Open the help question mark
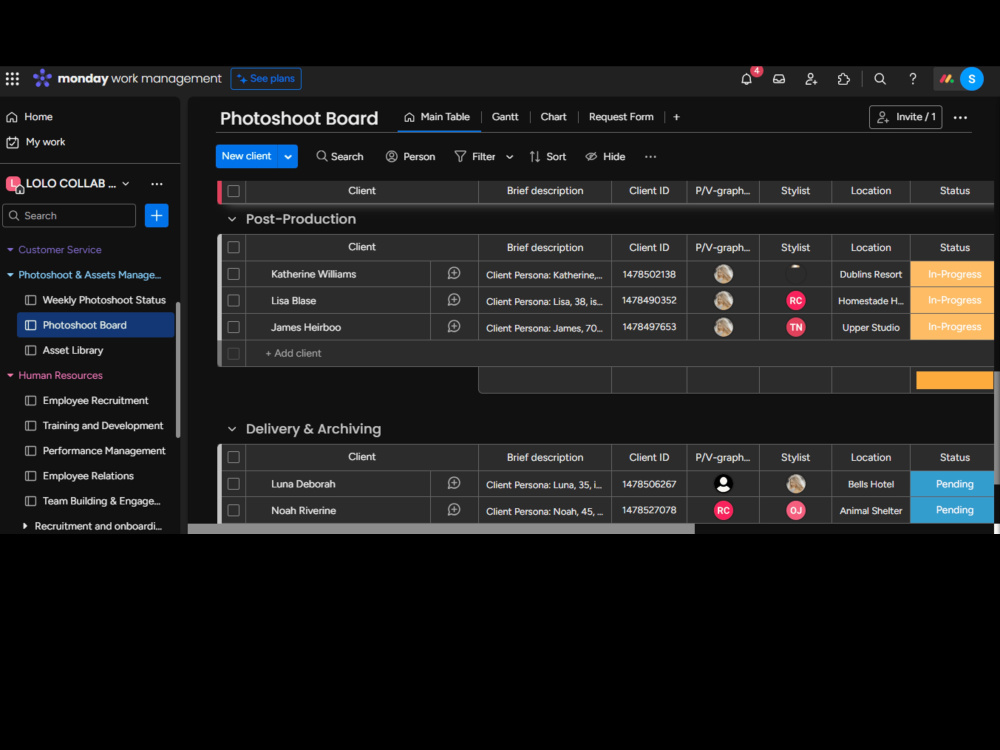Image resolution: width=1000 pixels, height=750 pixels. (913, 79)
